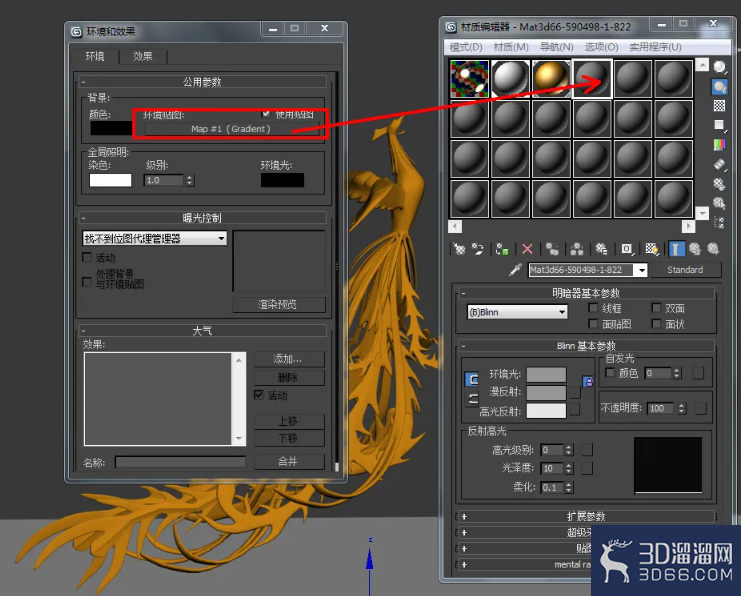Click Get Material icon in Material Editor toolbar
The width and height of the screenshot is (741, 596).
459,249
